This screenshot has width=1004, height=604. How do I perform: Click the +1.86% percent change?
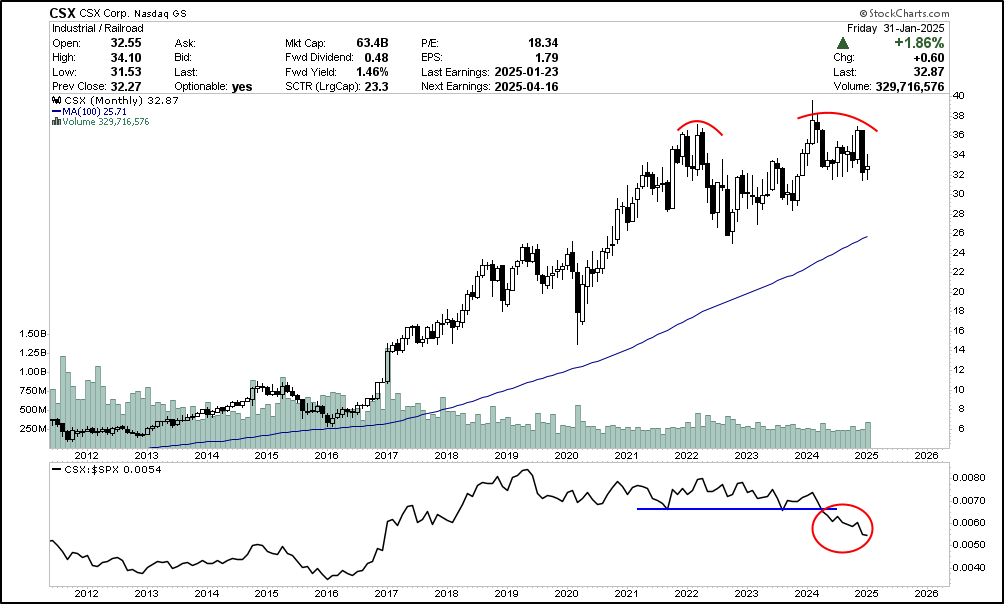point(921,43)
